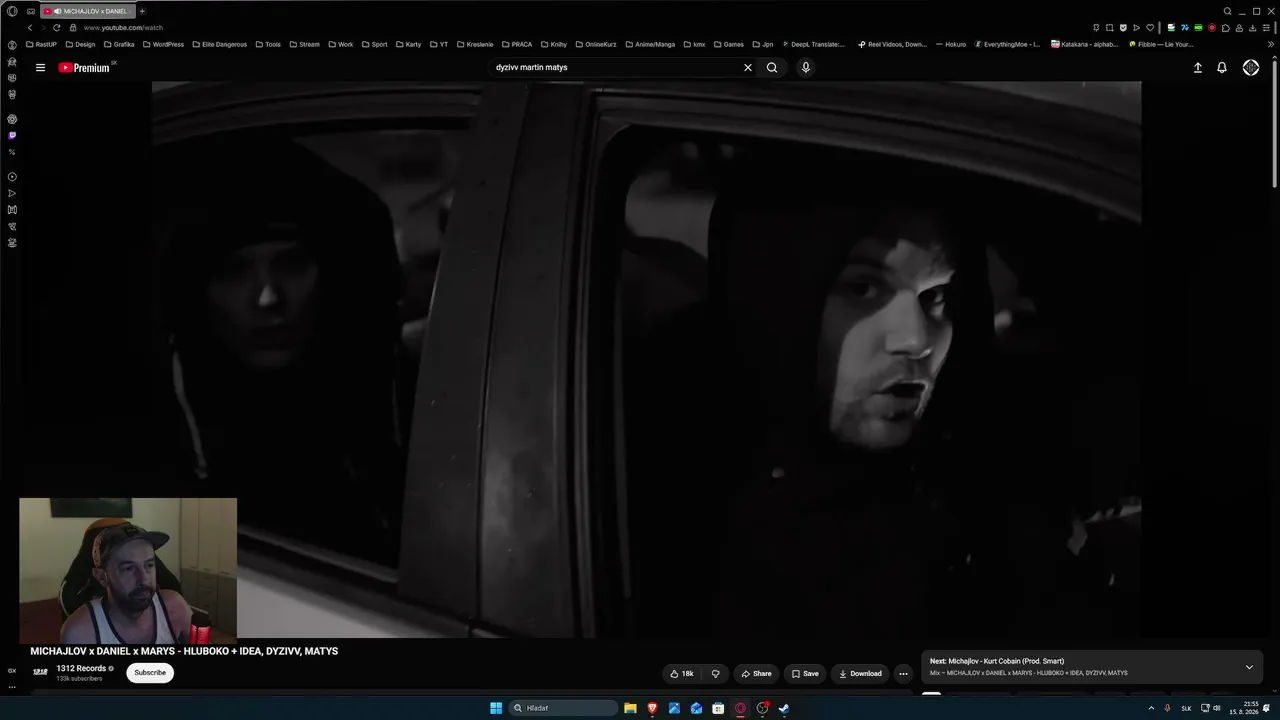
Task: Show hidden system tray icons
Action: click(1151, 708)
